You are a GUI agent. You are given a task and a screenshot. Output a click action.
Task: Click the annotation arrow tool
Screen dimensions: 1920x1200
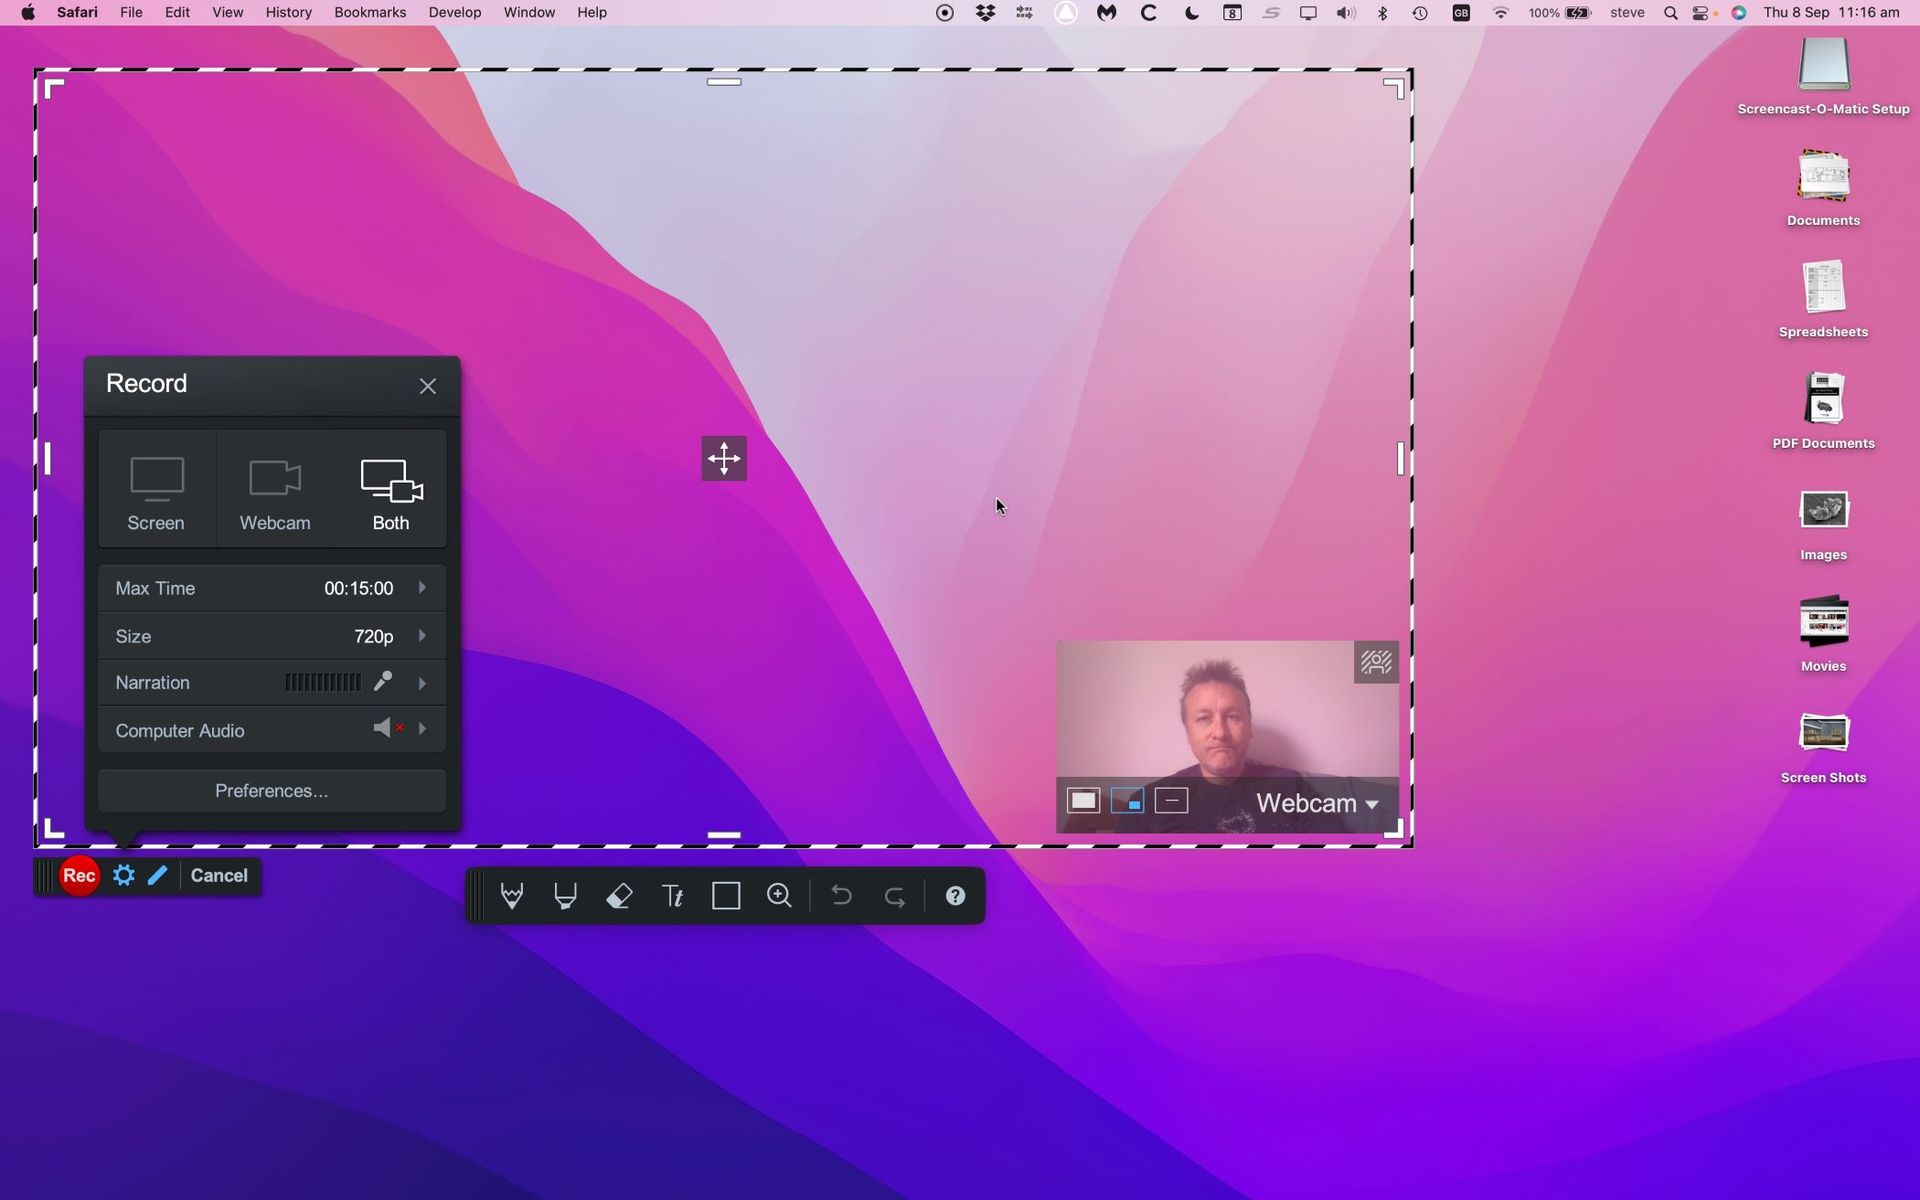pyautogui.click(x=511, y=896)
